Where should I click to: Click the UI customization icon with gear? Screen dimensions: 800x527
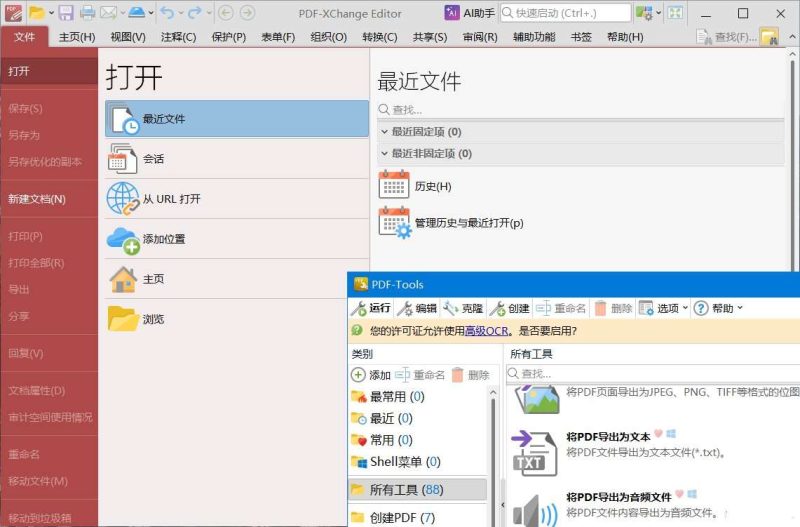[644, 13]
